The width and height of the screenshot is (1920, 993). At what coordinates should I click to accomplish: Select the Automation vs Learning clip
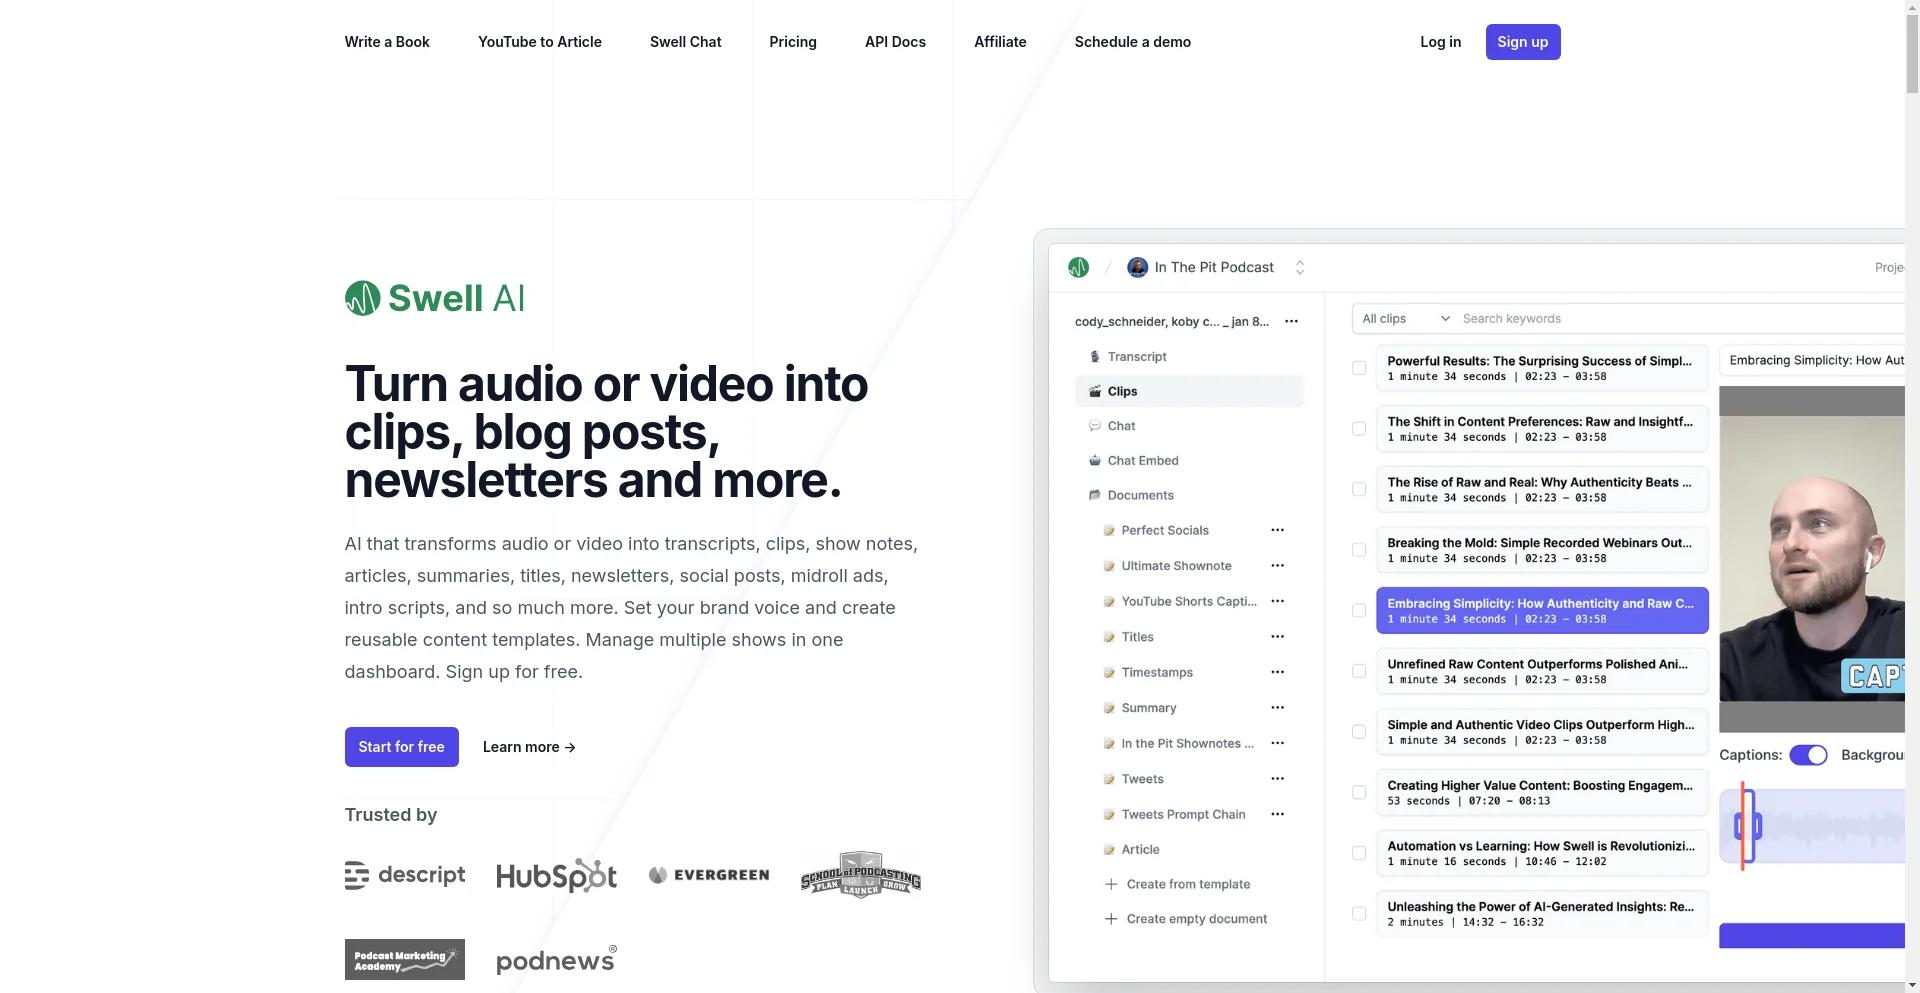(x=1542, y=853)
